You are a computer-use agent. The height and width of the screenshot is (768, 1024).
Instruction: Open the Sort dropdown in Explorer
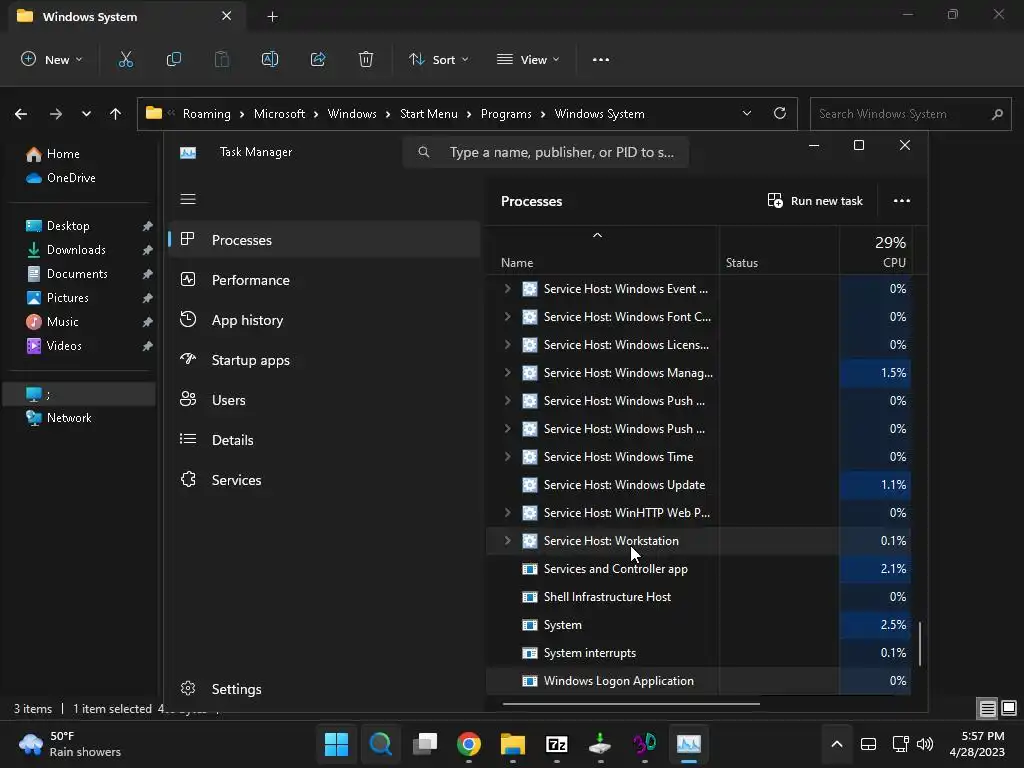[x=438, y=59]
